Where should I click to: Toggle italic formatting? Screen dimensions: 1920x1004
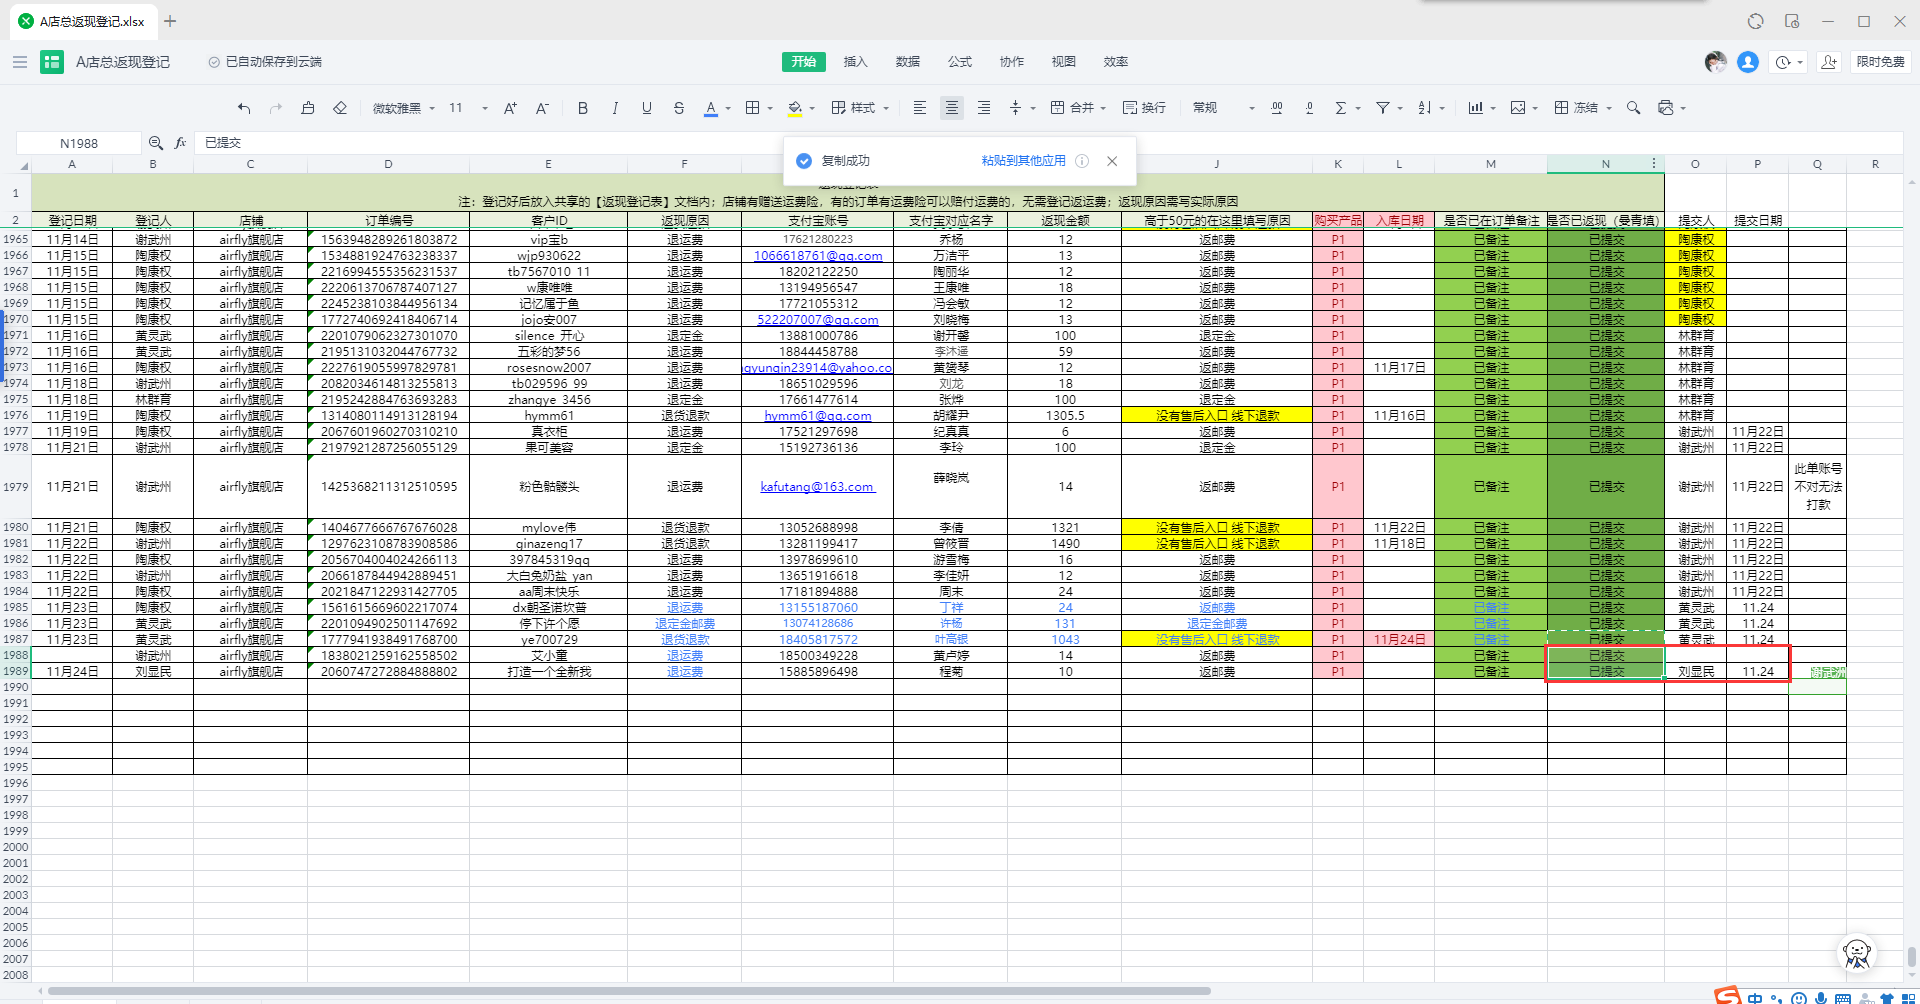[x=615, y=108]
